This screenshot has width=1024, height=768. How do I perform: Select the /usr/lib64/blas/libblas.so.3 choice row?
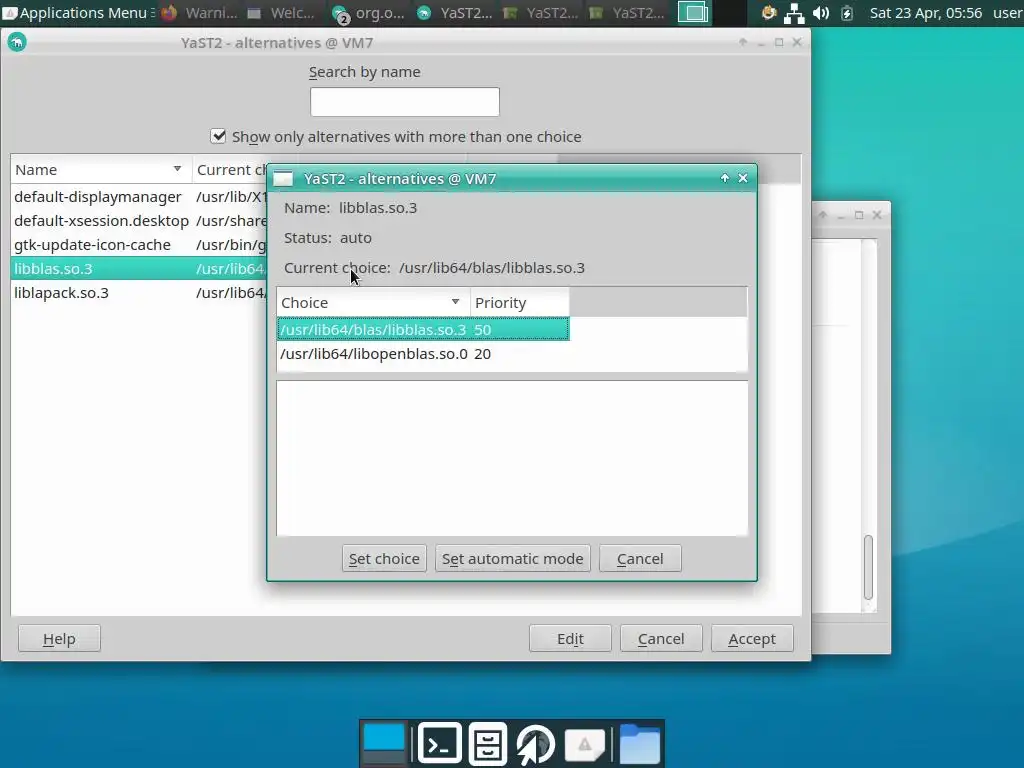click(423, 329)
